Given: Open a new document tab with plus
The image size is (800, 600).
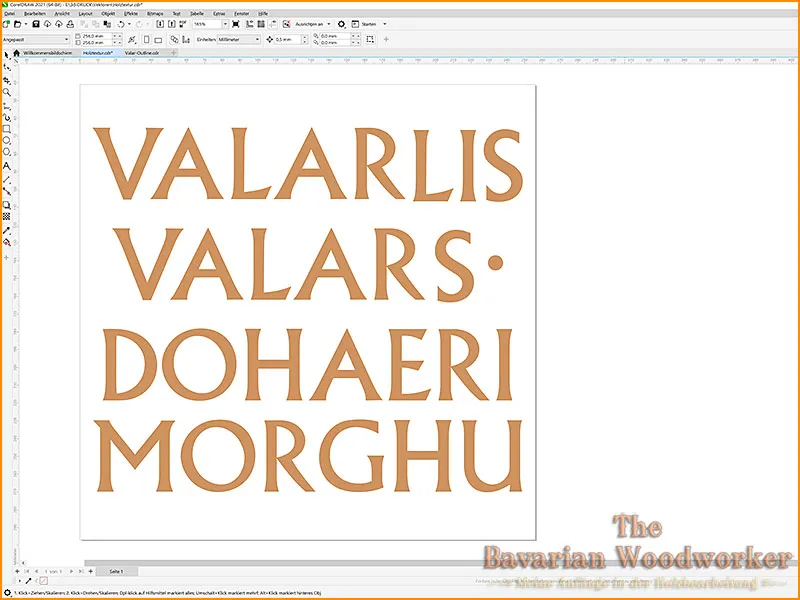Looking at the screenshot, I should 174,53.
